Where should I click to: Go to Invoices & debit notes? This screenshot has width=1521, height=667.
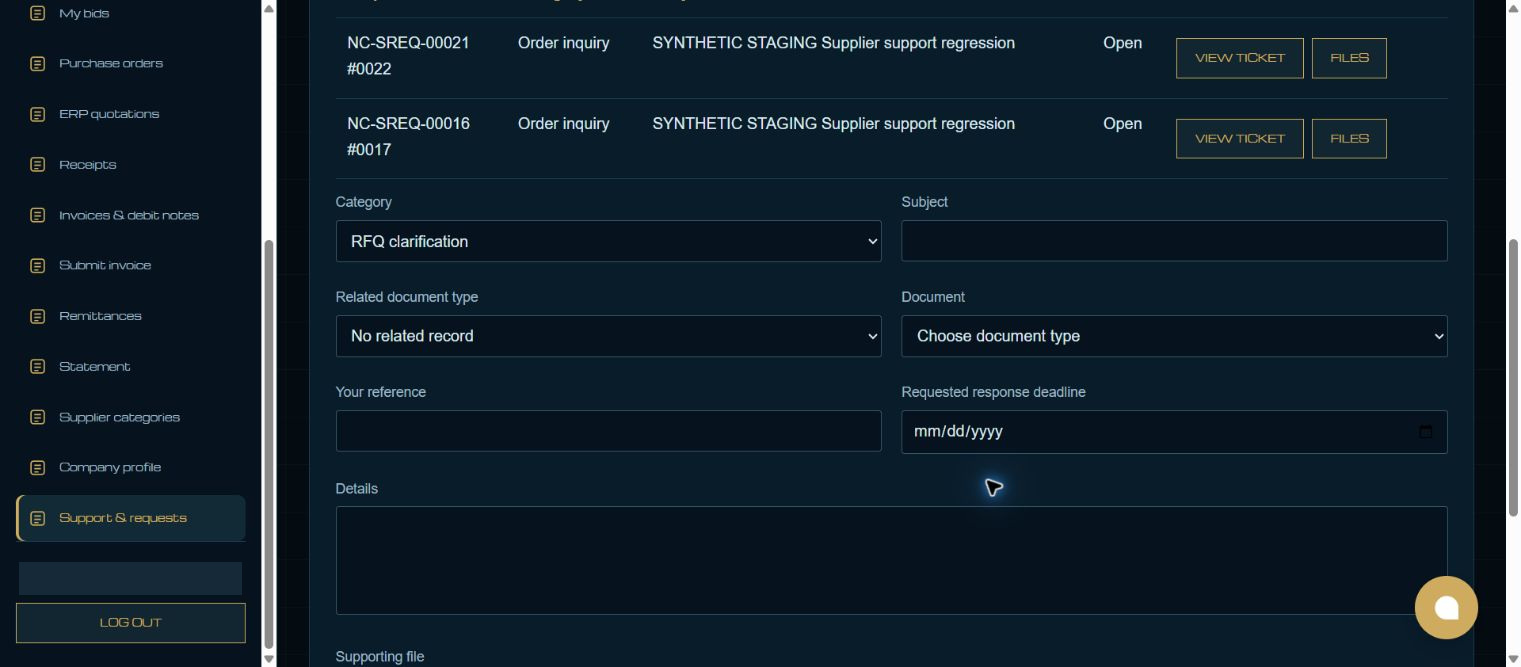click(x=131, y=215)
